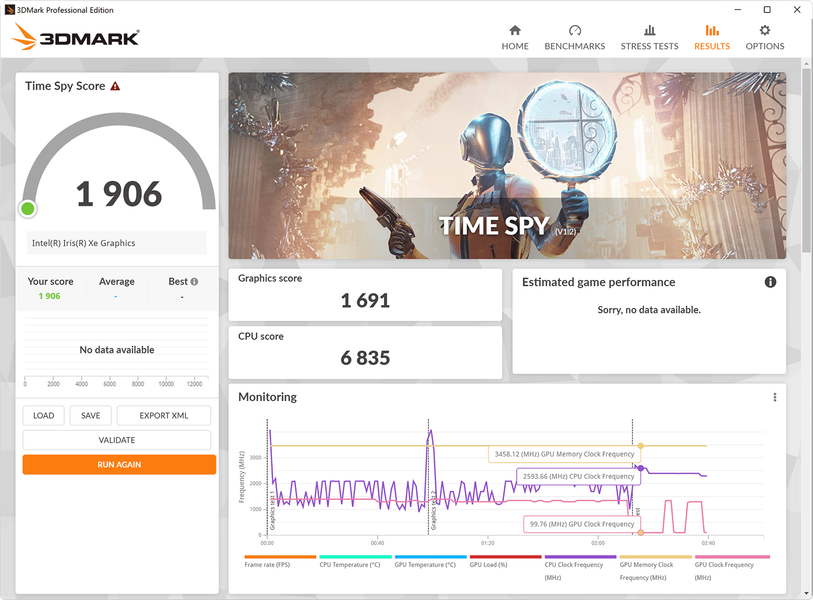
Task: Click the CPU score value 6 835
Action: [365, 358]
